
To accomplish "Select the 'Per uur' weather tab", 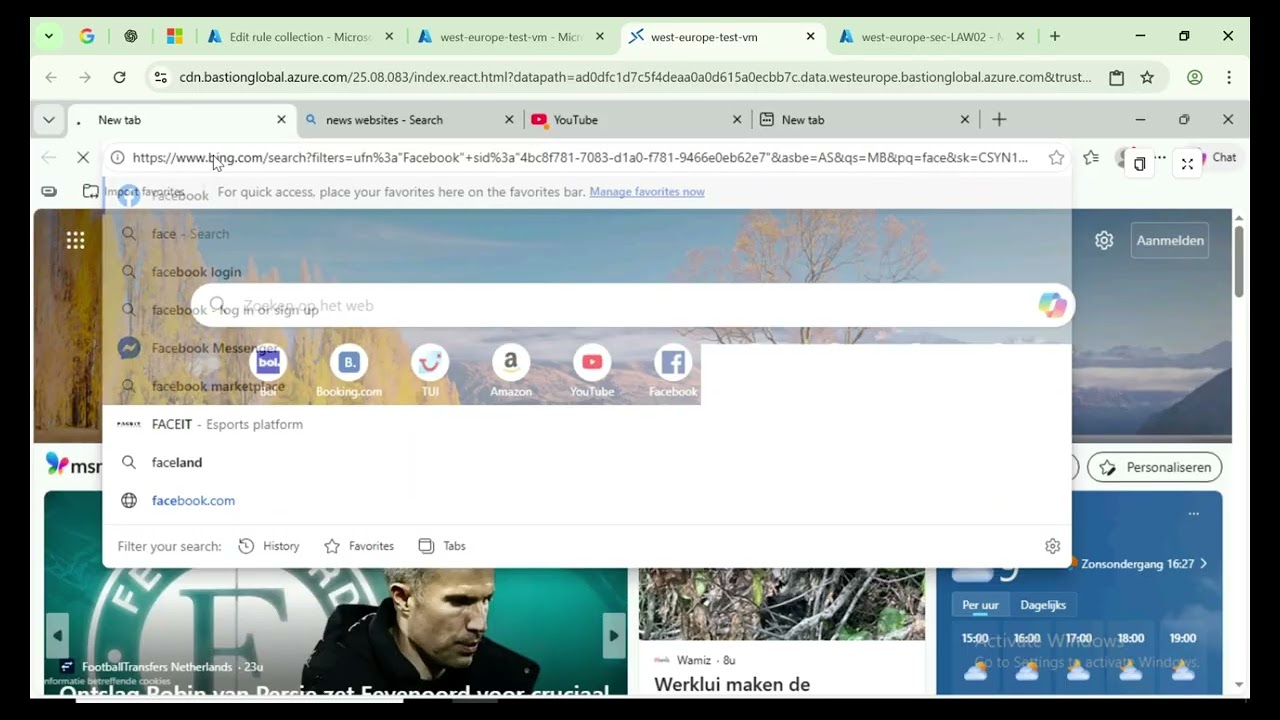I will [x=980, y=605].
